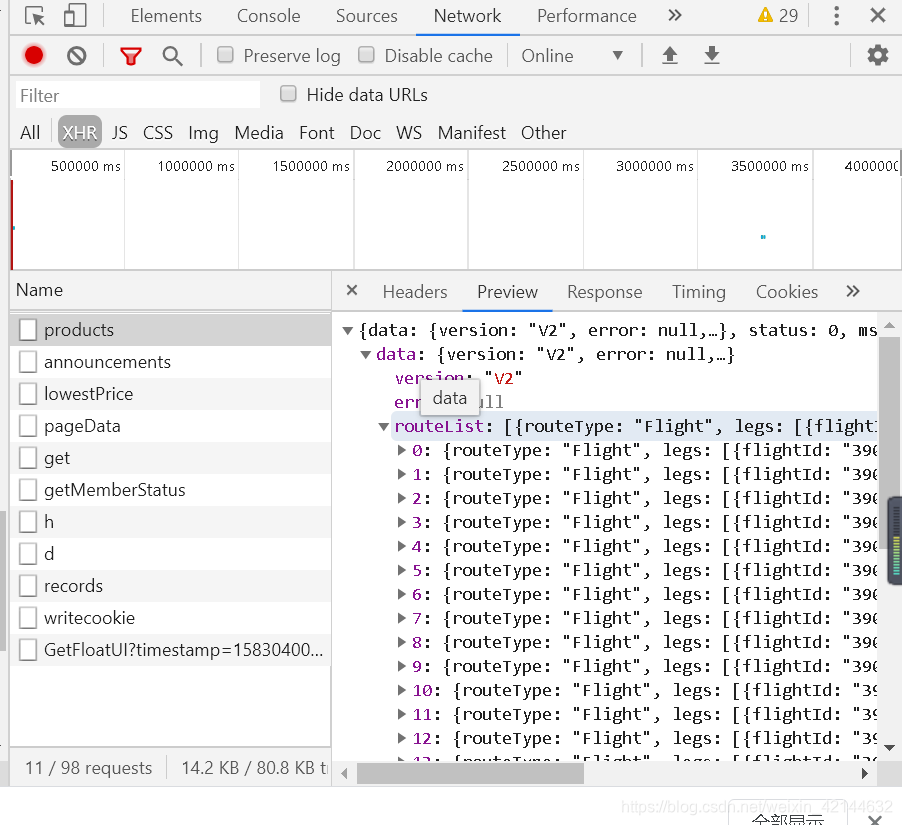Select the getMemberStatus request
The width and height of the screenshot is (902, 825).
pyautogui.click(x=171, y=490)
